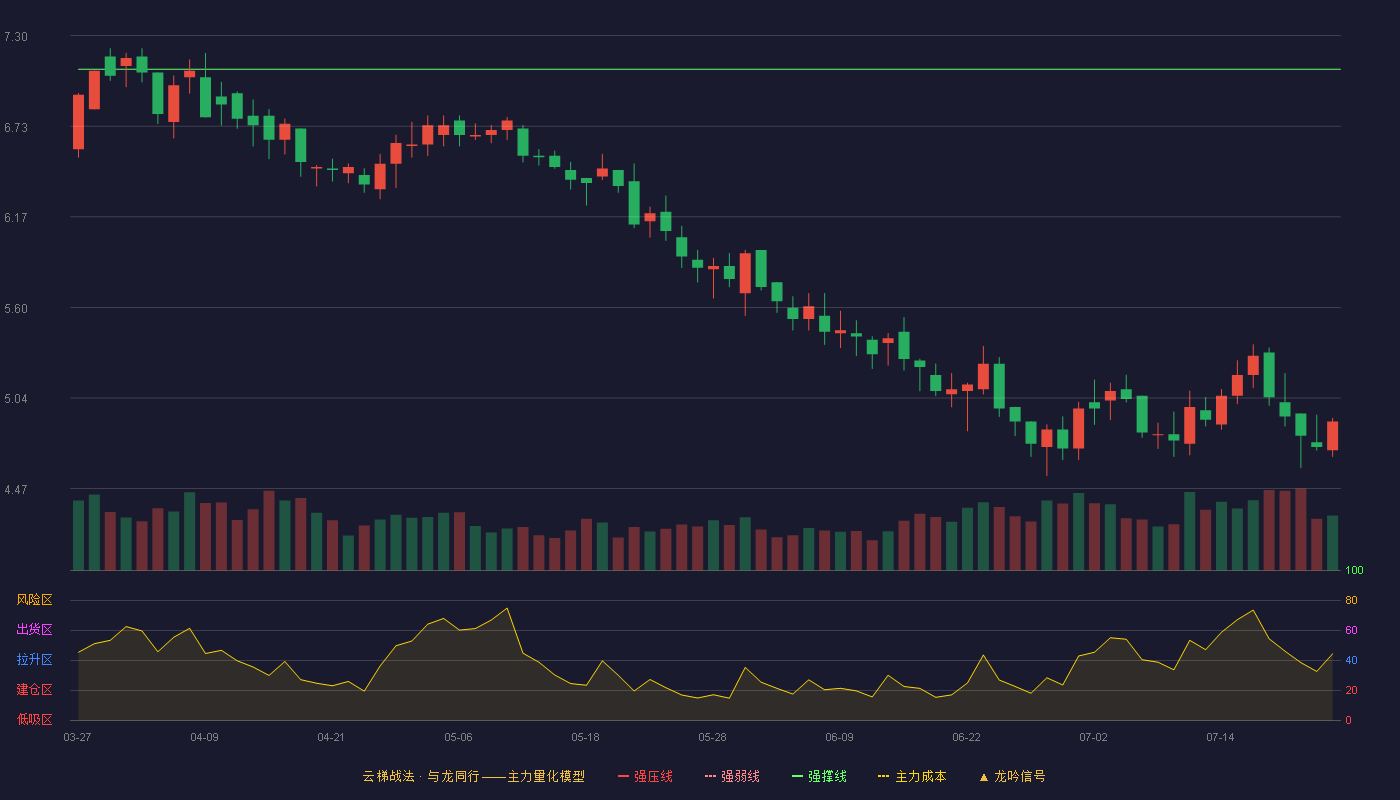The height and width of the screenshot is (800, 1400).
Task: Click the 03-27 date axis label
Action: point(77,737)
